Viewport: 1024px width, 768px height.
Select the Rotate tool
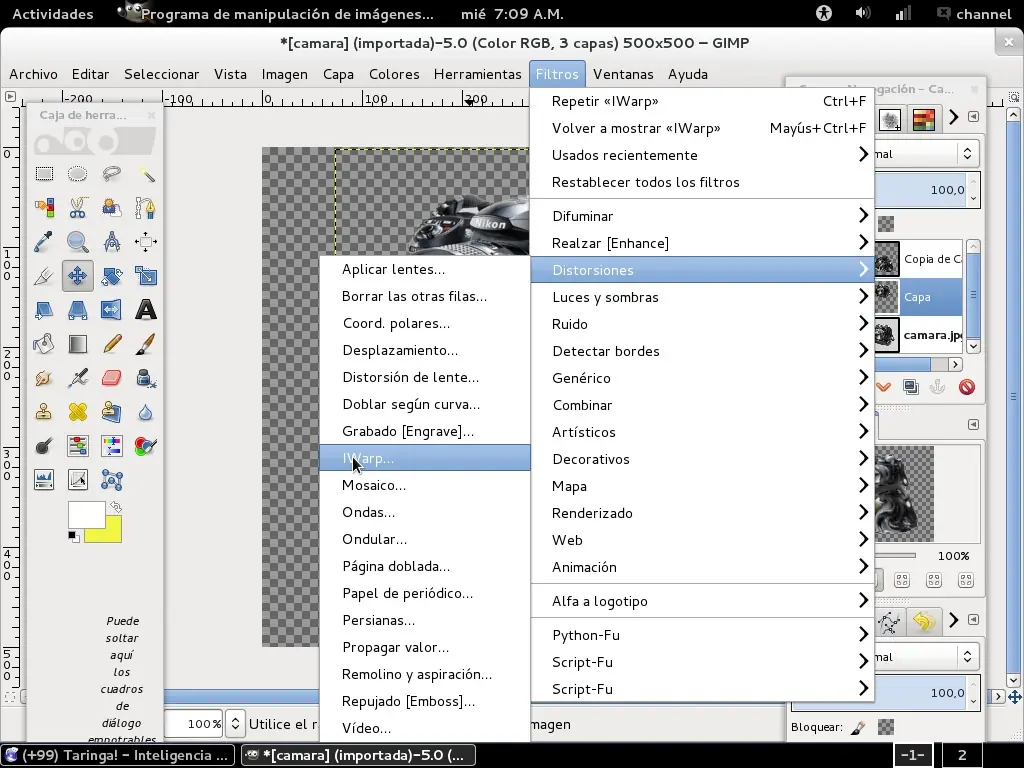point(112,276)
